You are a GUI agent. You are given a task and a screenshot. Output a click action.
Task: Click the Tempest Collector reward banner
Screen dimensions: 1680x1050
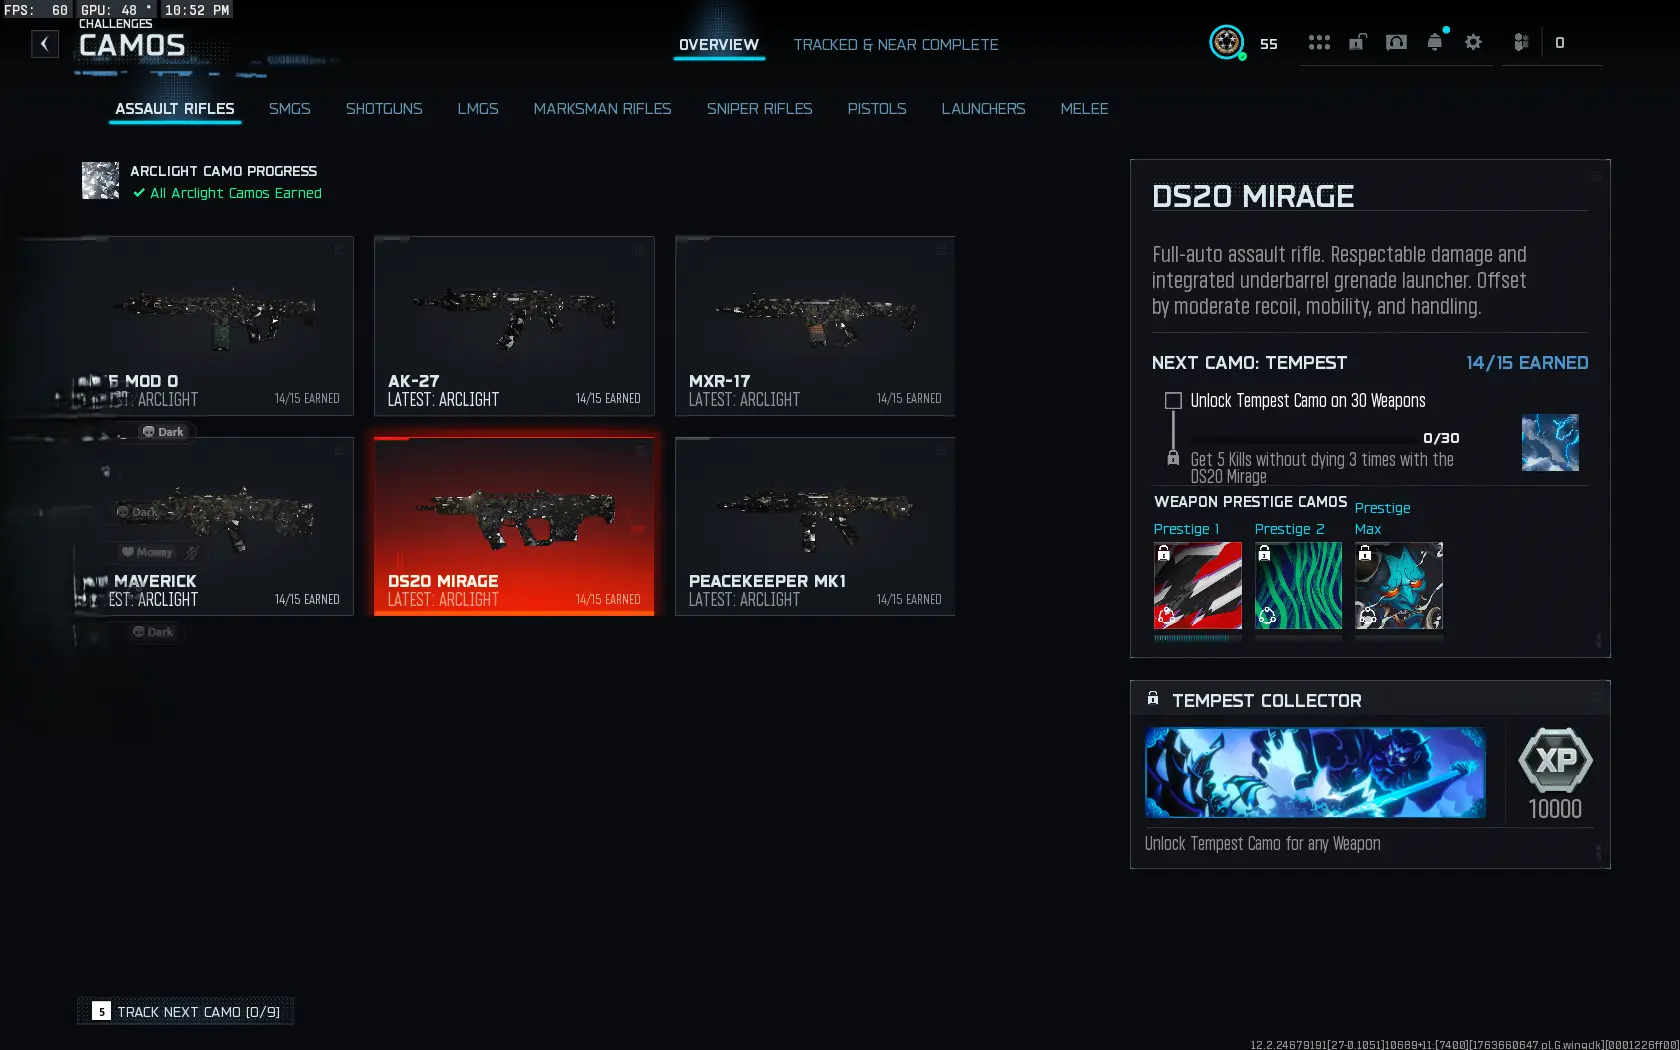(x=1315, y=772)
